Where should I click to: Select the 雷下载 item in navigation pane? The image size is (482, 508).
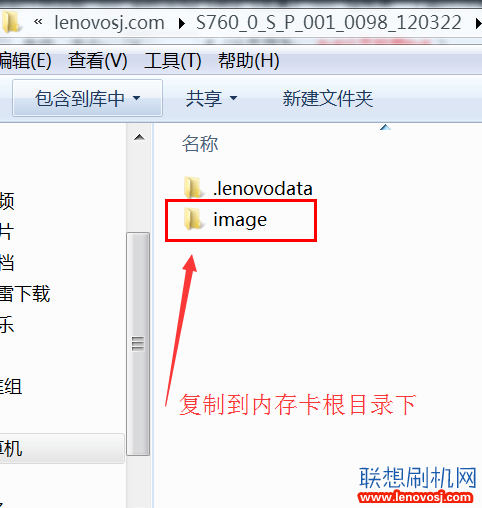pyautogui.click(x=25, y=293)
